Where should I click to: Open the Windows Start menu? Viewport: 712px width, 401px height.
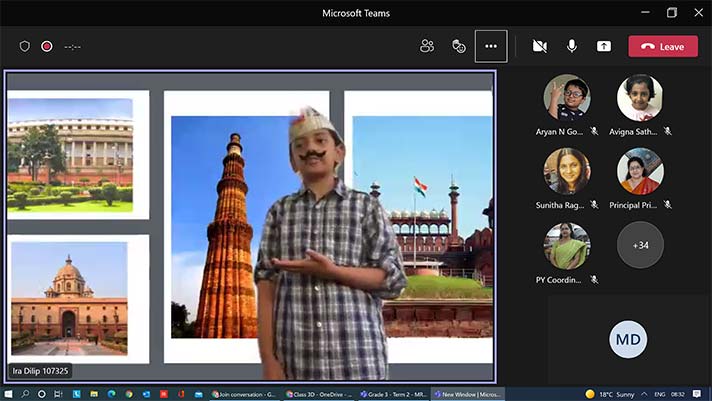tap(9, 394)
